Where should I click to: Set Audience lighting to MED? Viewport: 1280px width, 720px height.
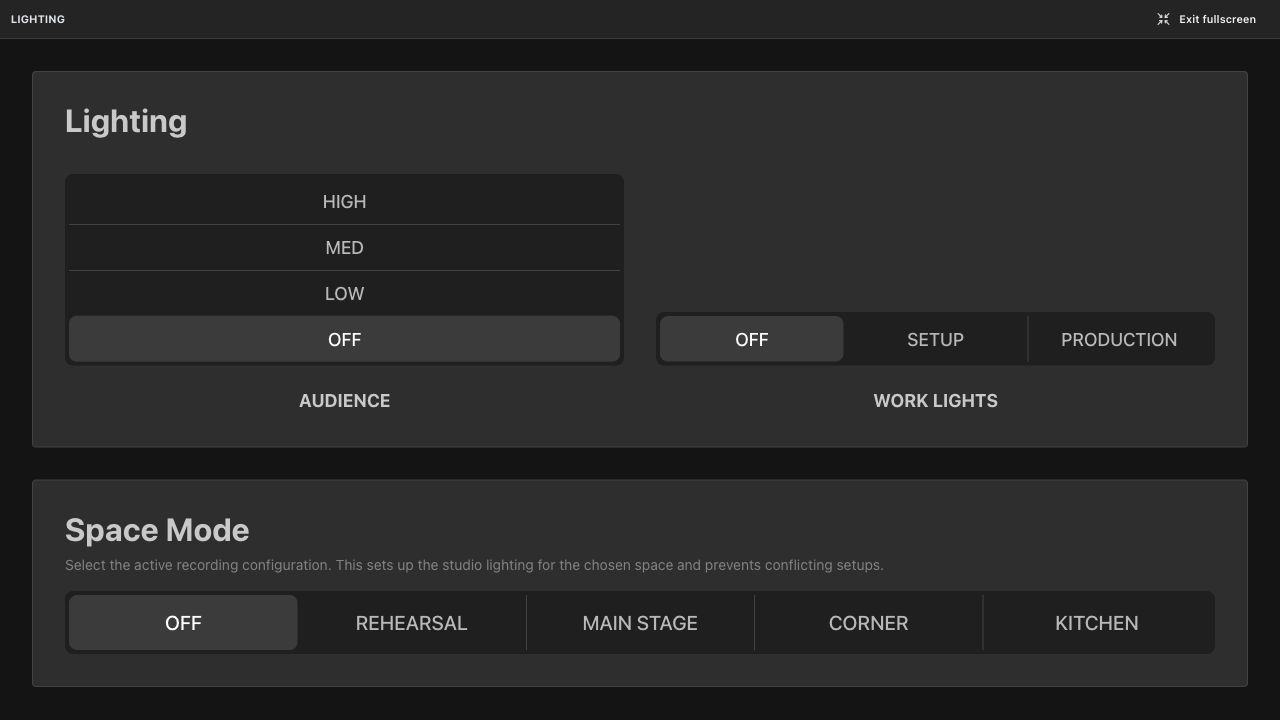[344, 248]
